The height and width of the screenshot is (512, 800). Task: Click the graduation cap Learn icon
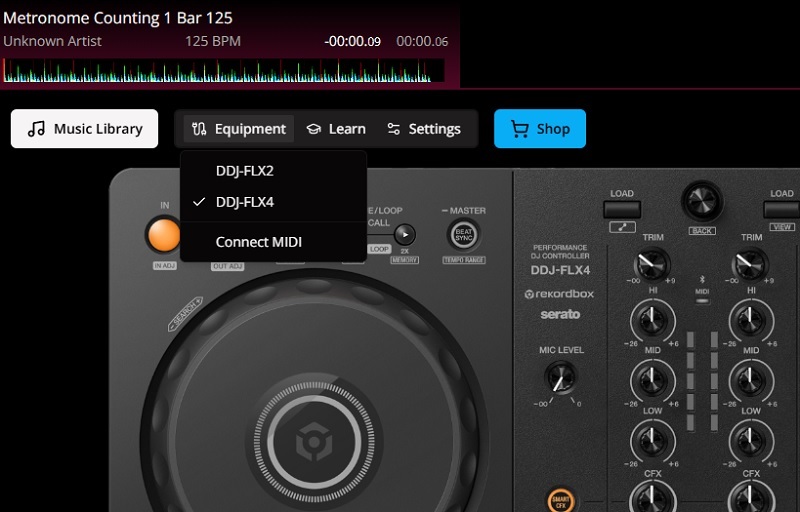click(x=314, y=129)
